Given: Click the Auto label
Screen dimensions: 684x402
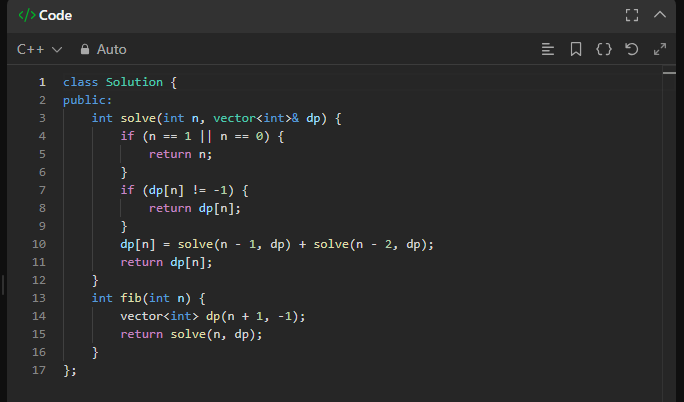Looking at the screenshot, I should (112, 49).
